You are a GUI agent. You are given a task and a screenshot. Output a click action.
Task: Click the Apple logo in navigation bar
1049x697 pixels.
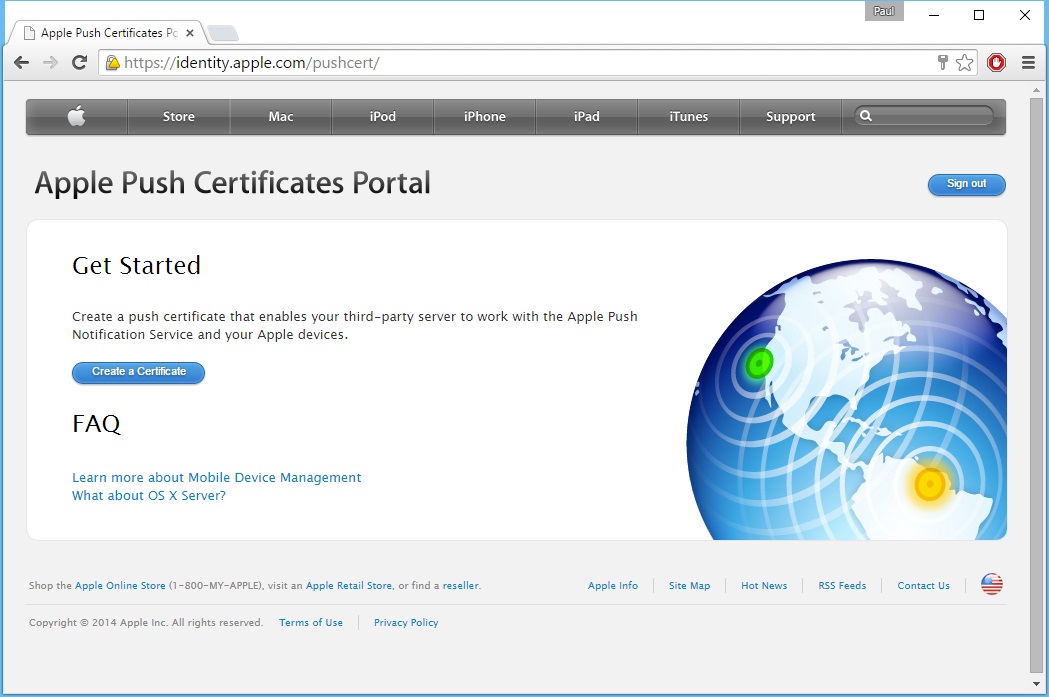point(77,117)
